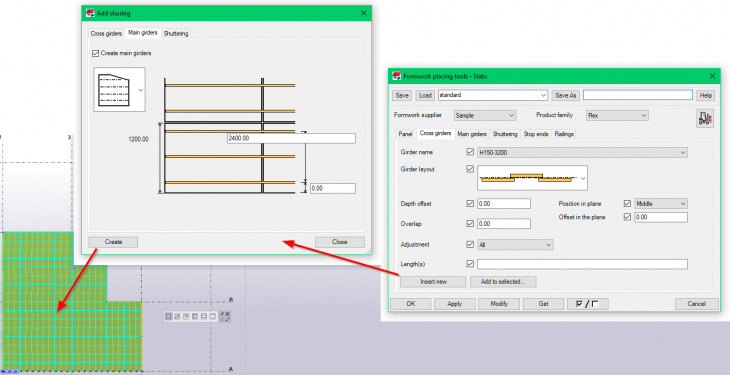Click the Overlap input field
The width and height of the screenshot is (730, 375).
coord(504,224)
